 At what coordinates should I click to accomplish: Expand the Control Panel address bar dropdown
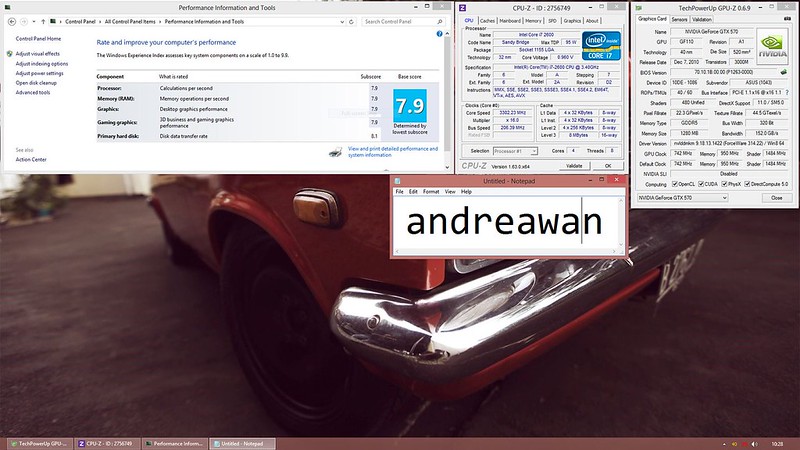(x=342, y=21)
